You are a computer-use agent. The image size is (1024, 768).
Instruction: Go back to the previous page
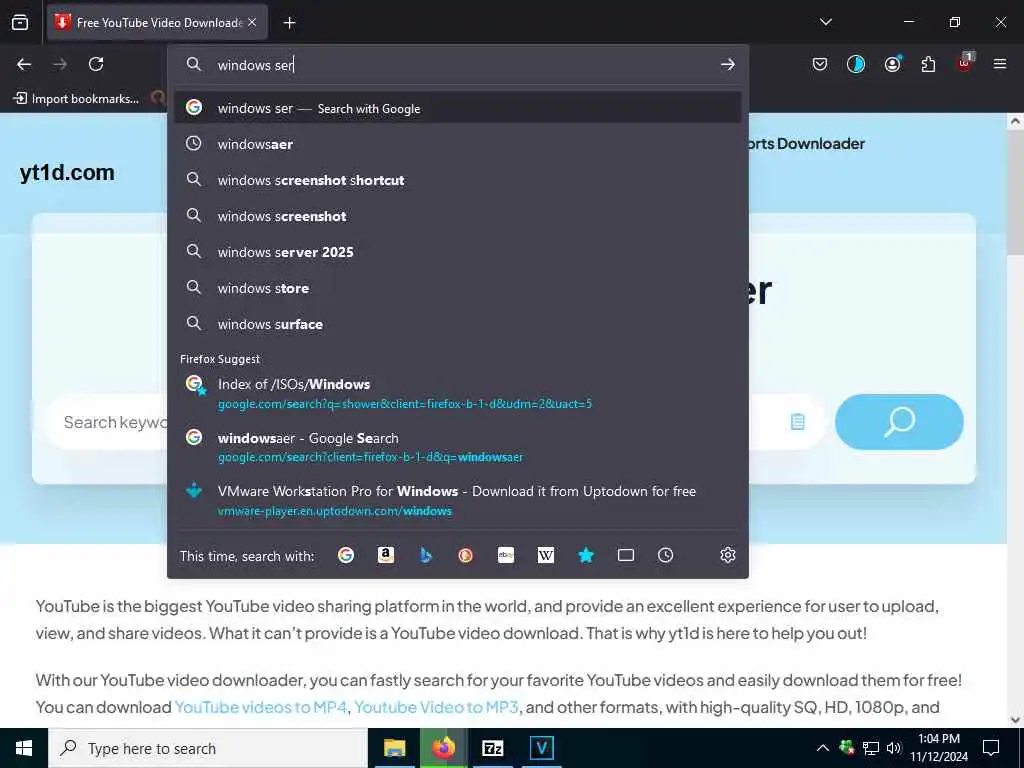pyautogui.click(x=24, y=64)
